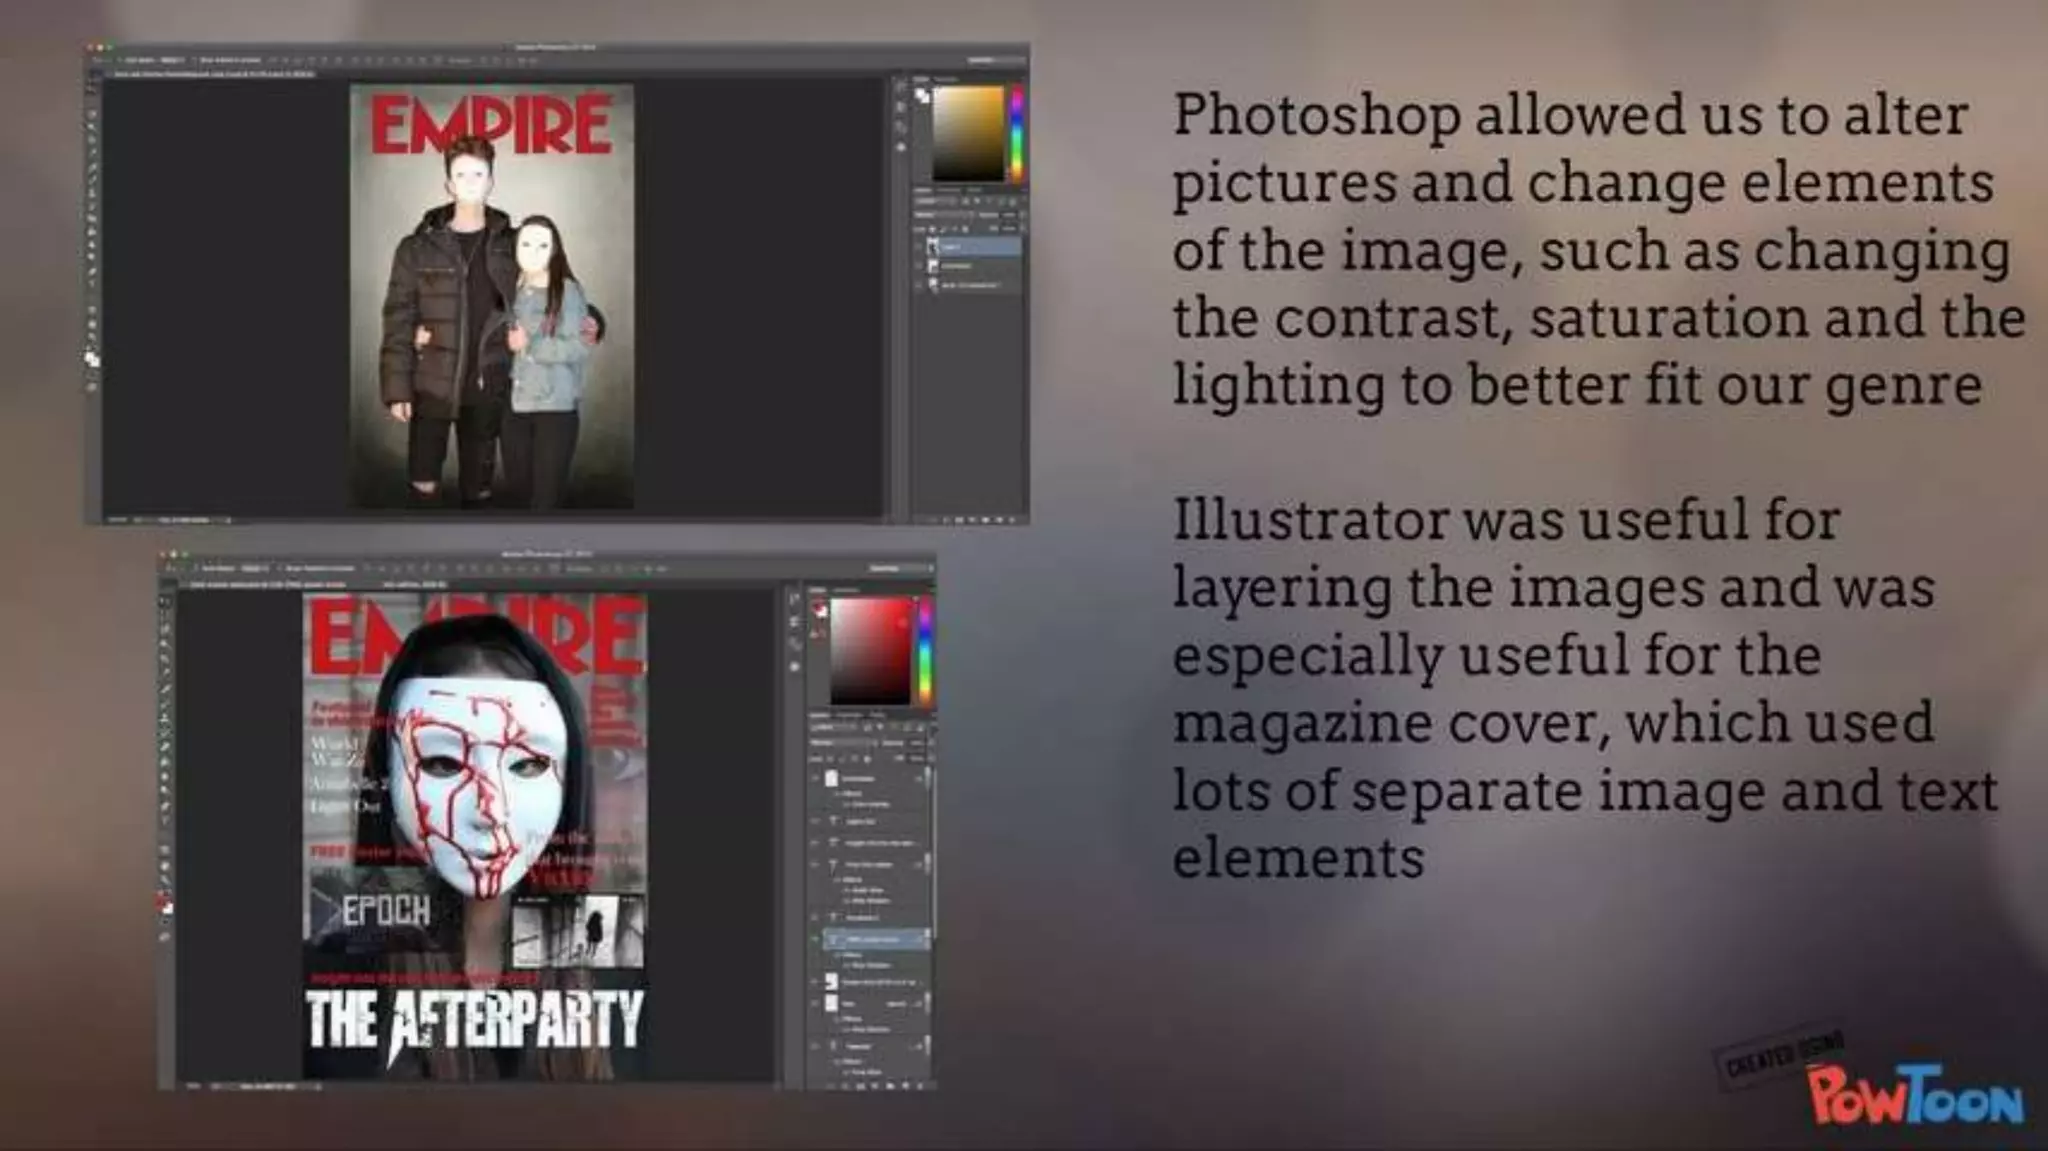Viewport: 2048px width, 1151px height.
Task: Open layer kind filter dropdown in lower Layers panel
Action: tap(833, 728)
